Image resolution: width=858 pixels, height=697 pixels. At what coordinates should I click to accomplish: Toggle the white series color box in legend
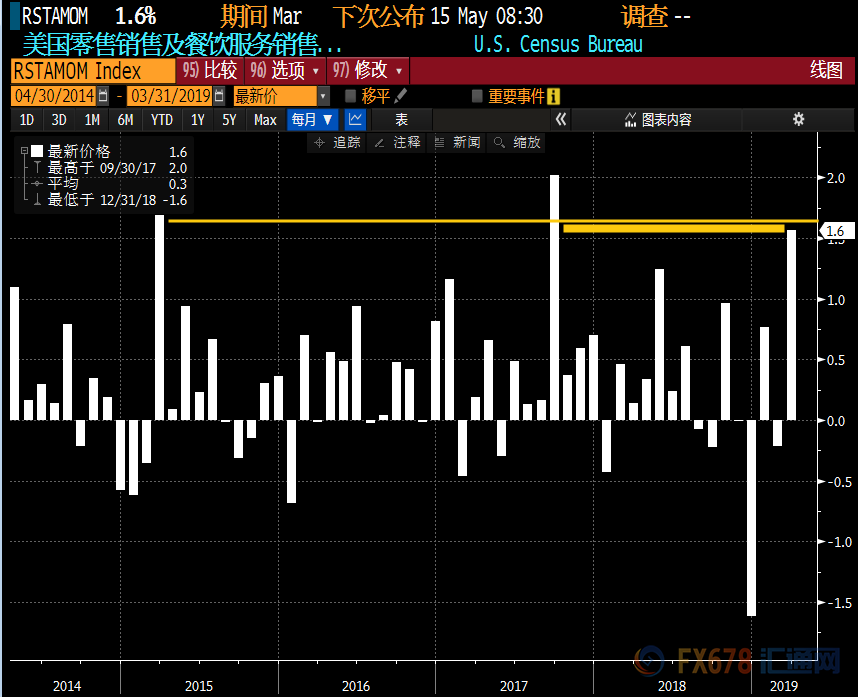37,150
